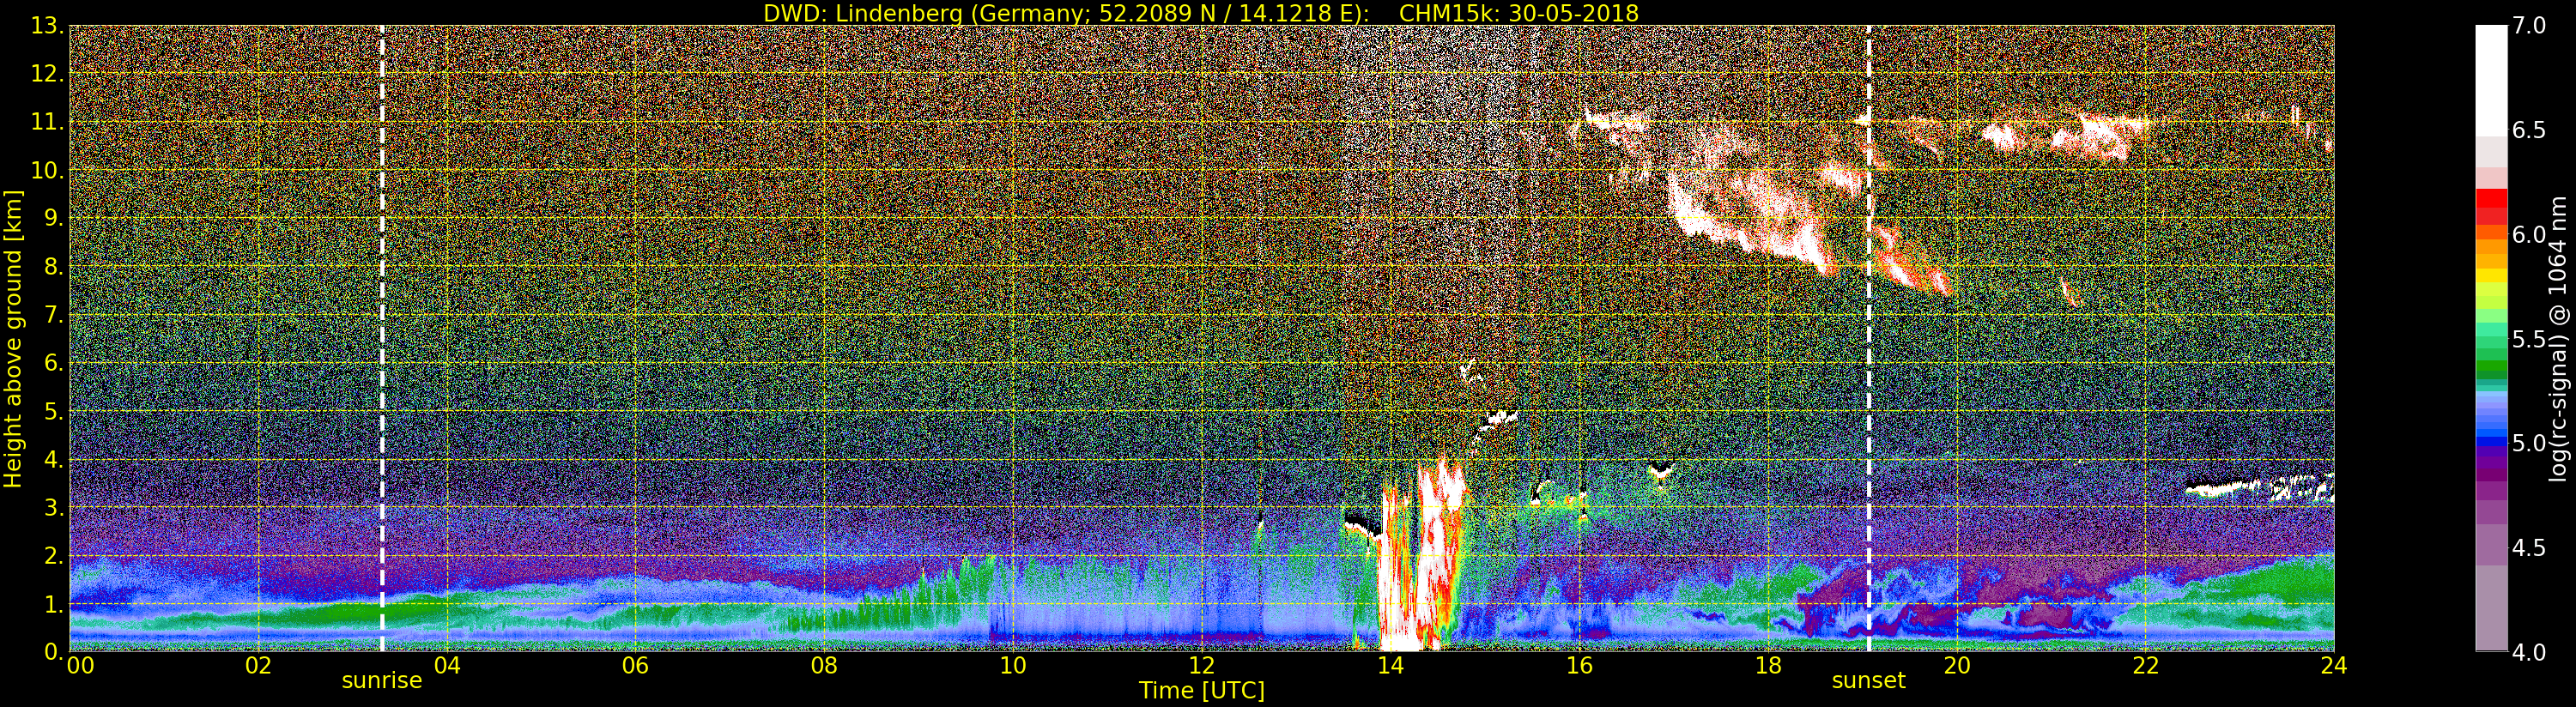Click the time axis tick '02'
Image resolution: width=2576 pixels, height=707 pixels.
click(258, 665)
